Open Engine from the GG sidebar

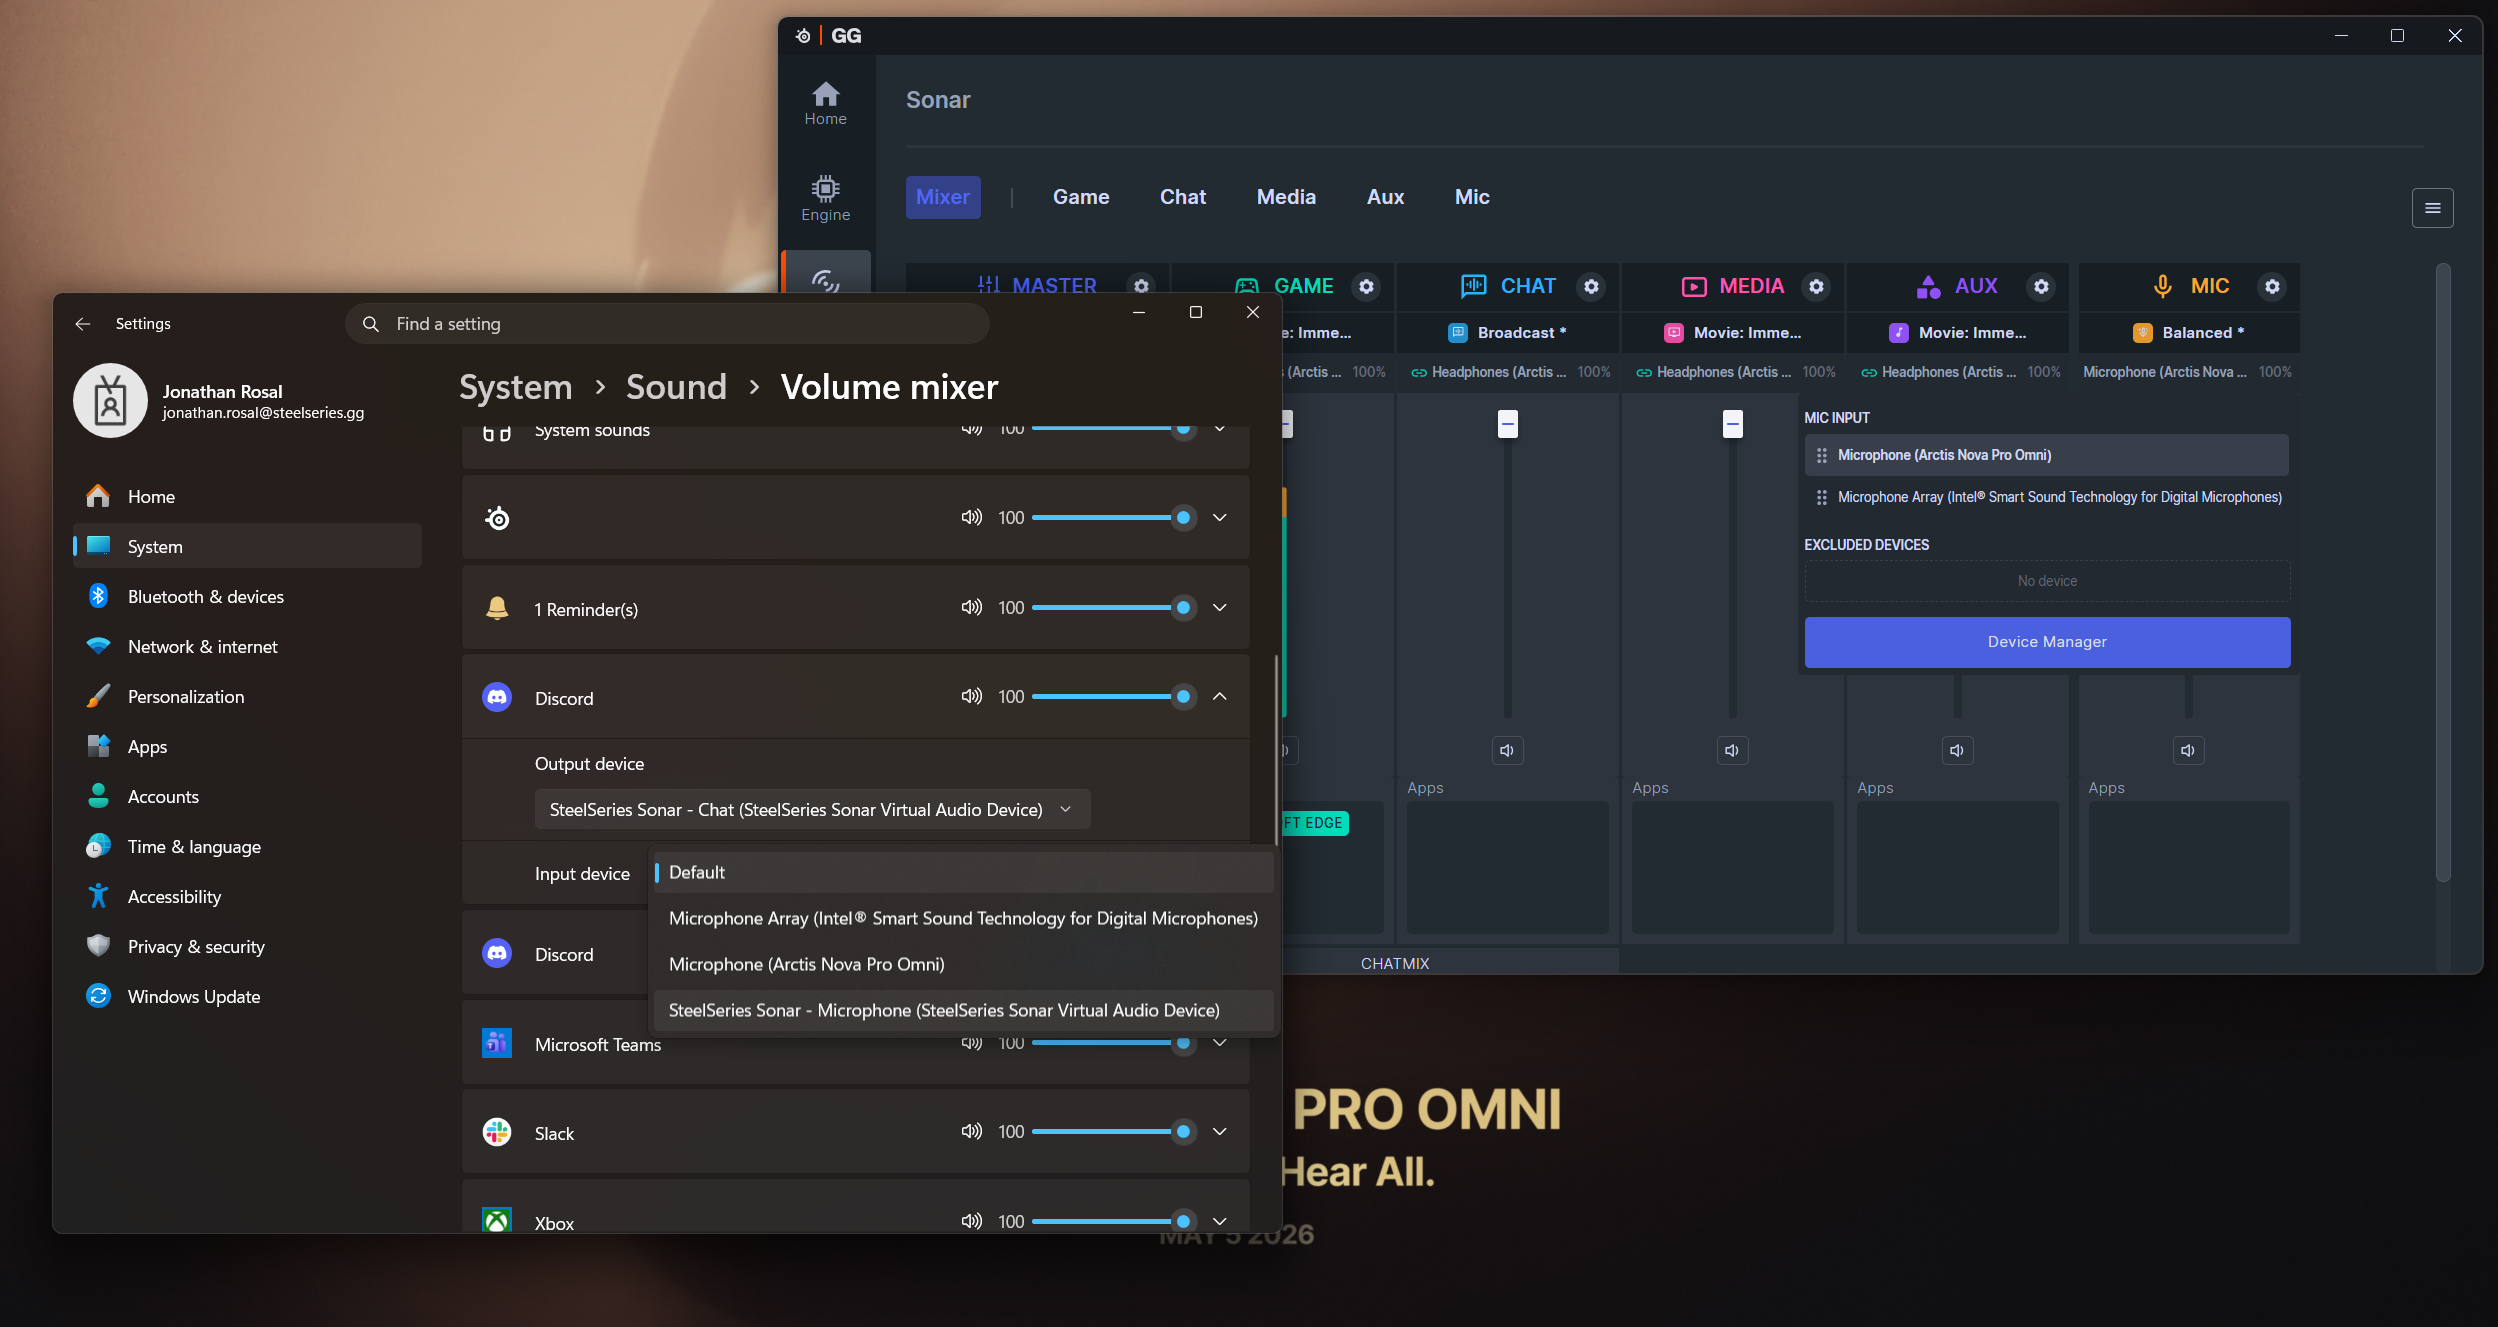coord(825,199)
